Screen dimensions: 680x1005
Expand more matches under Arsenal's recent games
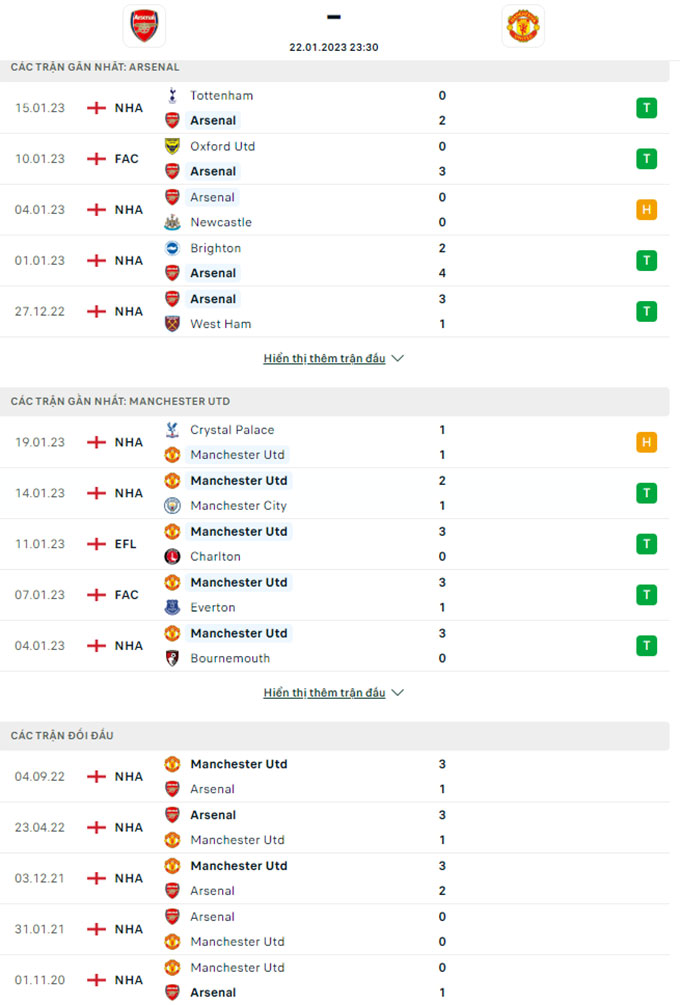point(333,358)
